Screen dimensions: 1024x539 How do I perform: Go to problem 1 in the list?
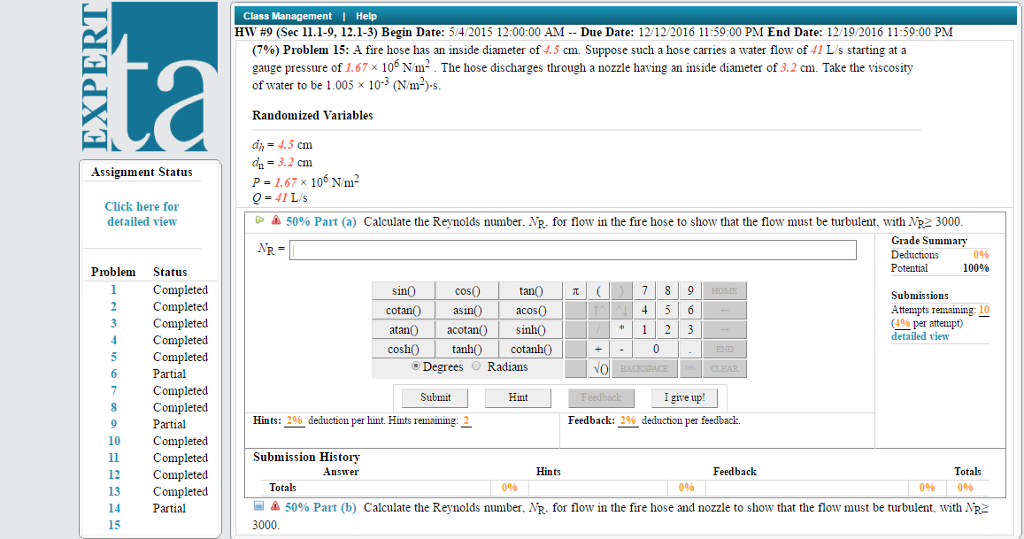(114, 289)
